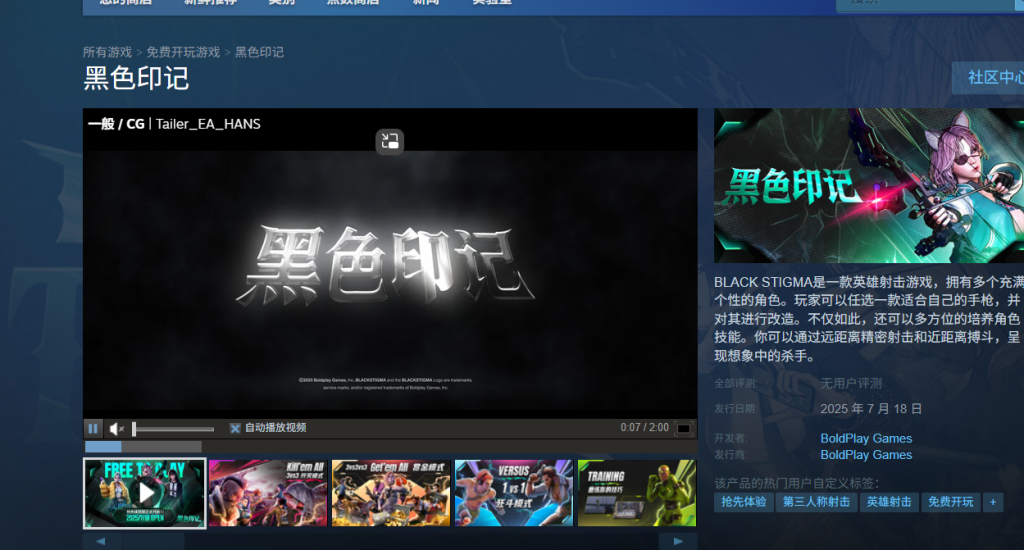Click the 无用户评测 review text
1024x550 pixels.
tap(851, 383)
